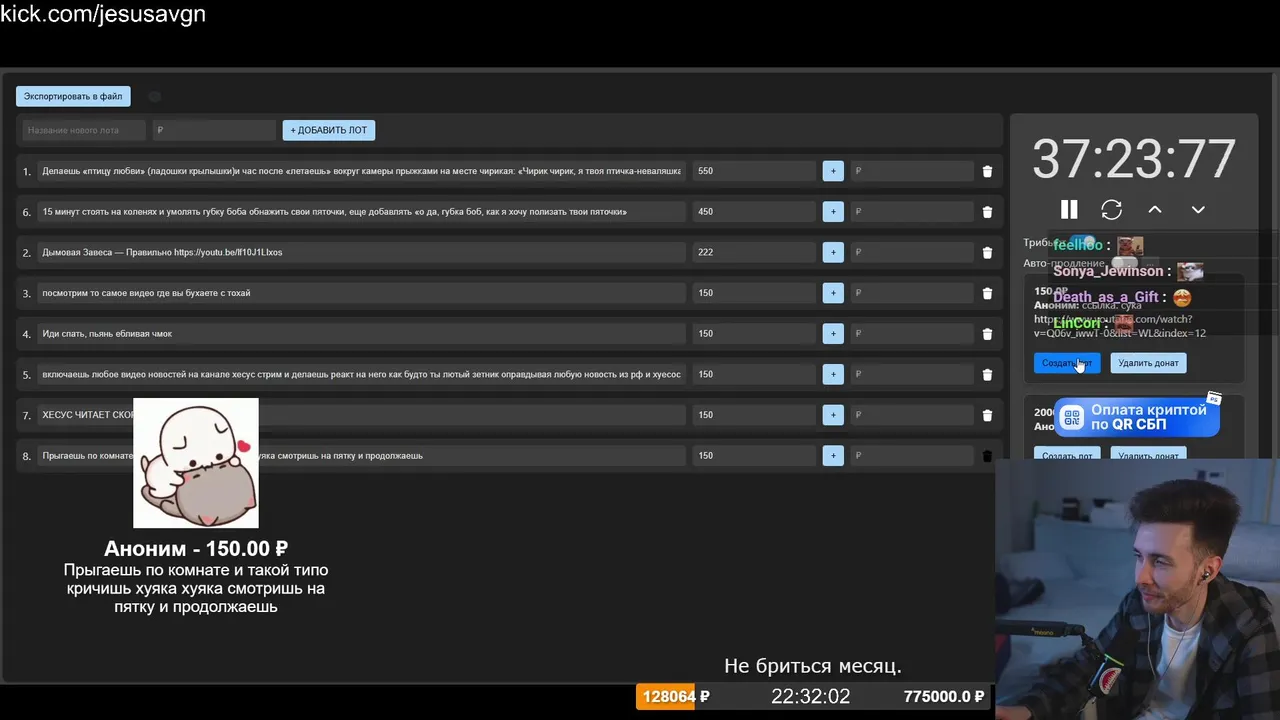1280x720 pixels.
Task: Click the '128064 ₽' collected amount
Action: pyautogui.click(x=675, y=696)
